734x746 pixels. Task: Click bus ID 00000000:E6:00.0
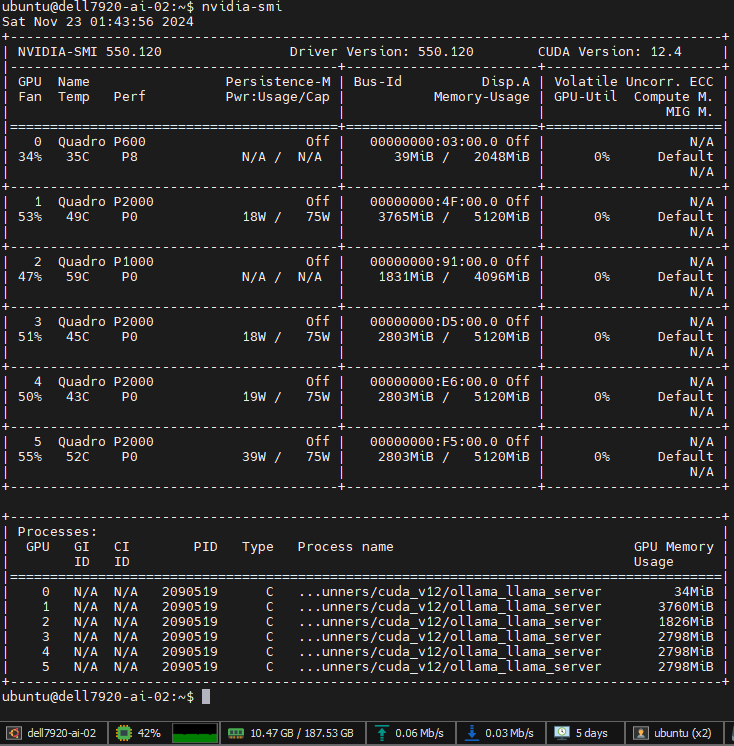click(434, 382)
